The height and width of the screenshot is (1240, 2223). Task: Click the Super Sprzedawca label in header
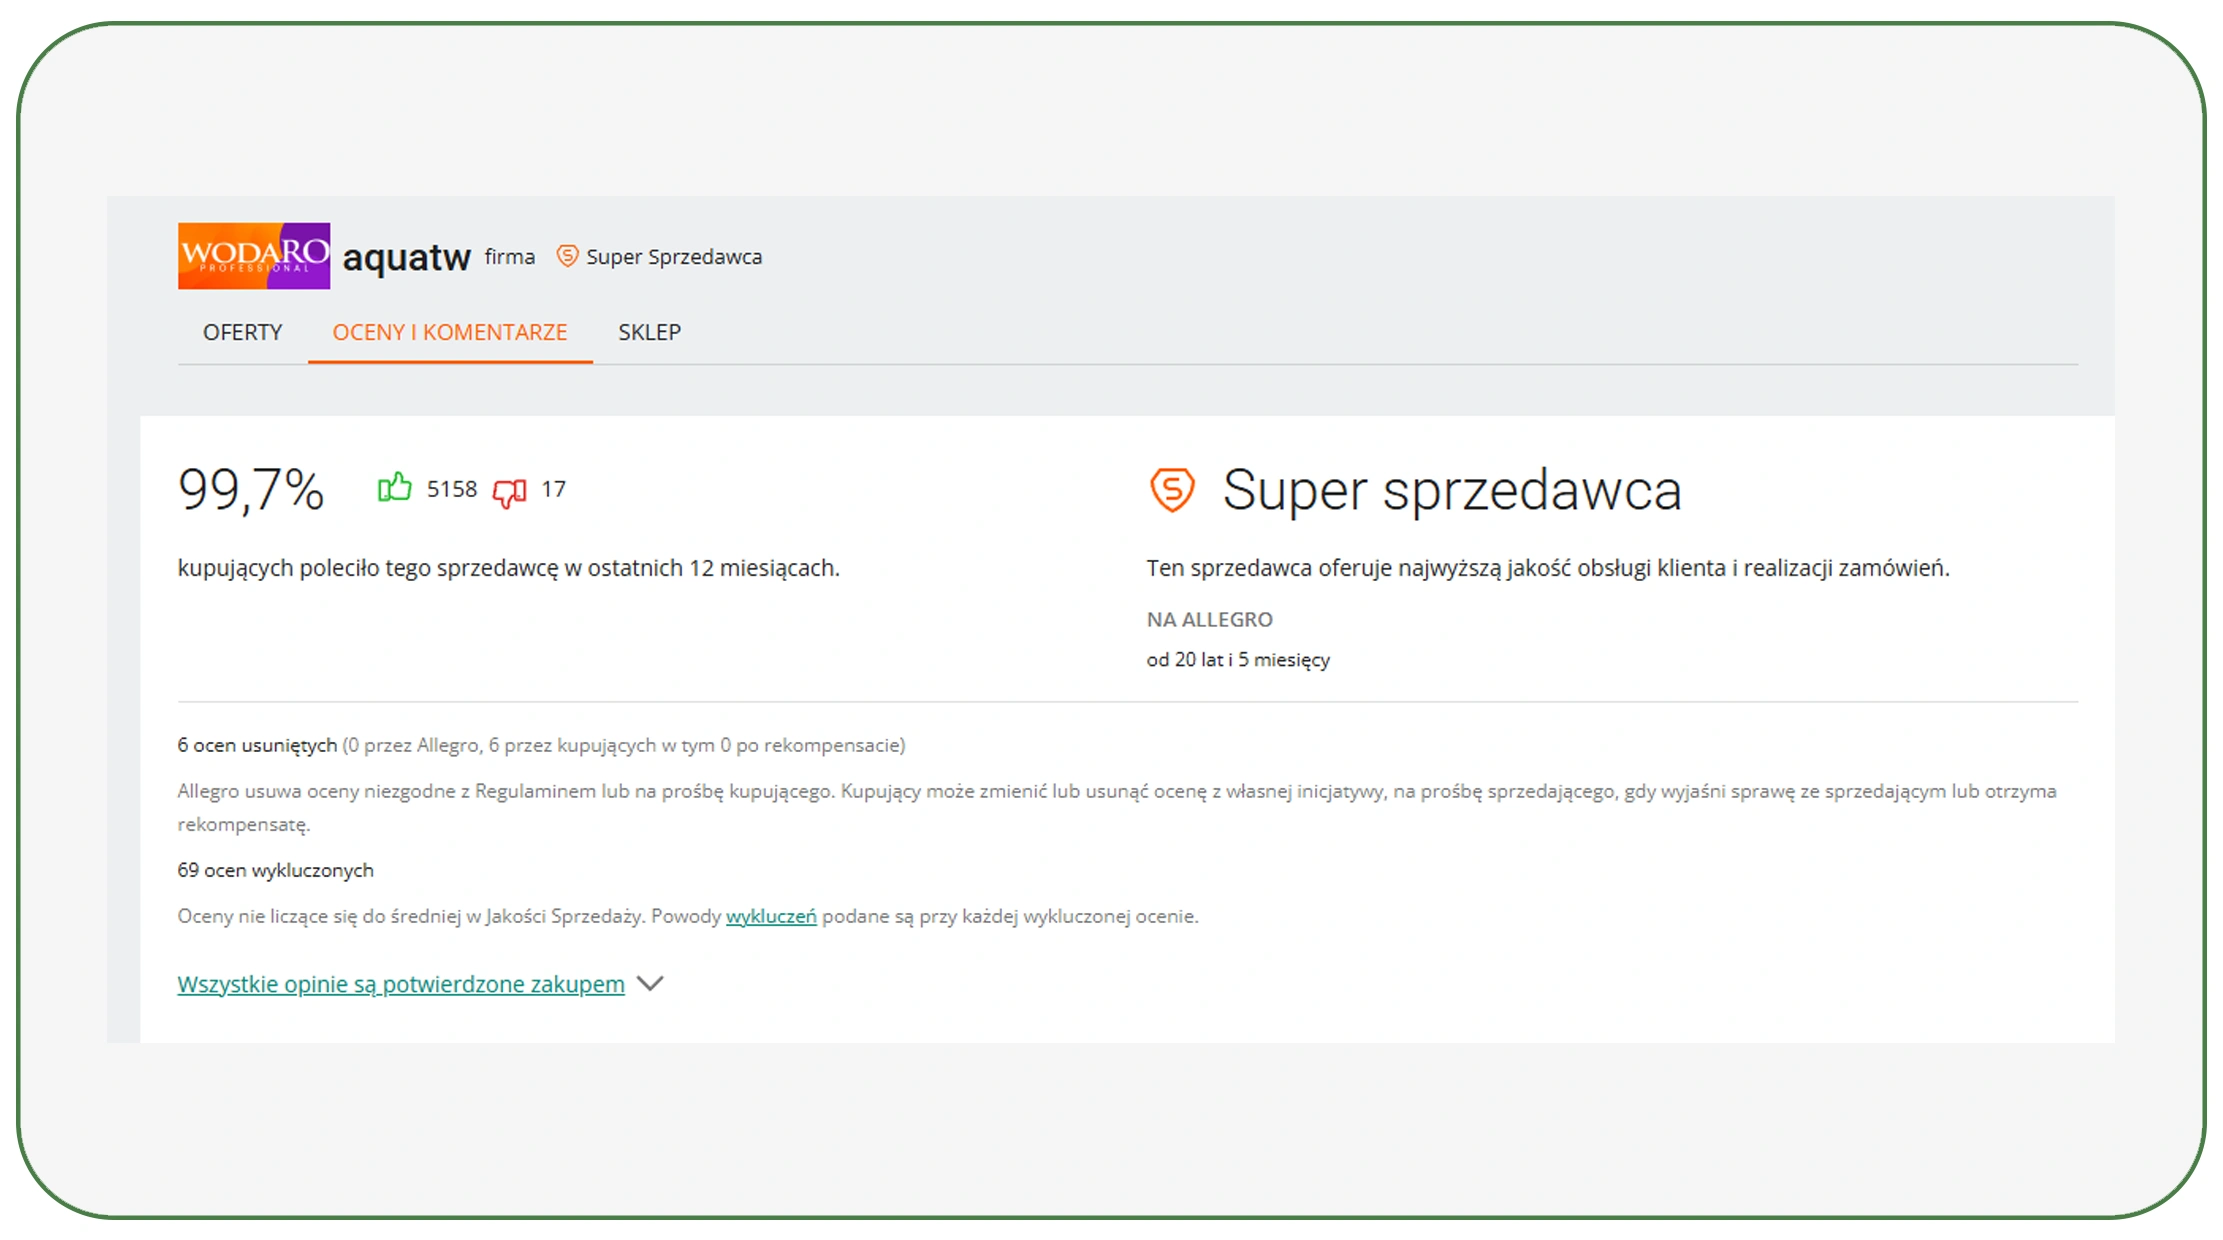coord(673,257)
